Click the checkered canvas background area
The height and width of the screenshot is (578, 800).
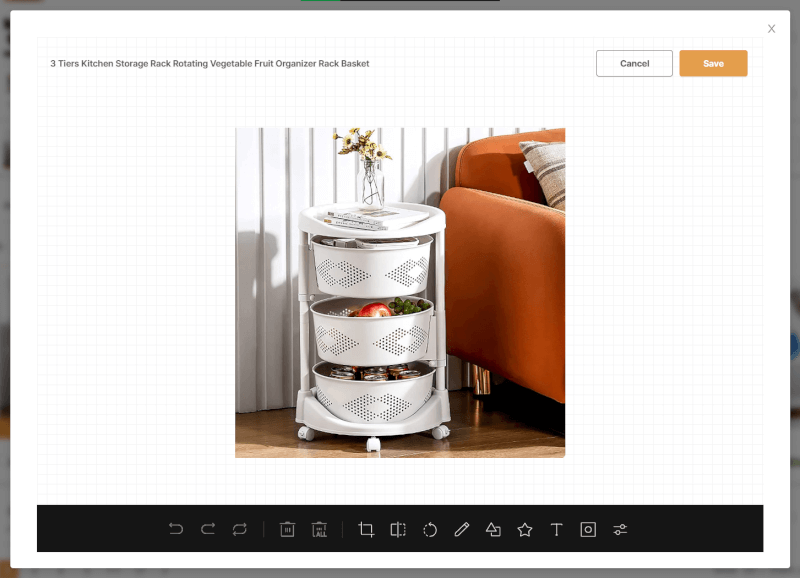coord(130,290)
